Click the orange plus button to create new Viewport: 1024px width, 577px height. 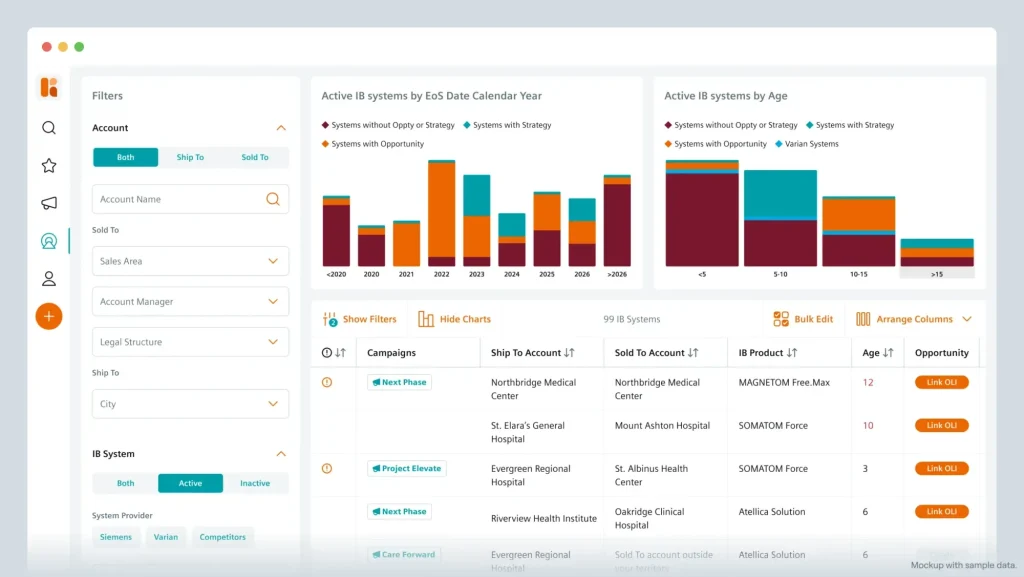click(x=48, y=316)
